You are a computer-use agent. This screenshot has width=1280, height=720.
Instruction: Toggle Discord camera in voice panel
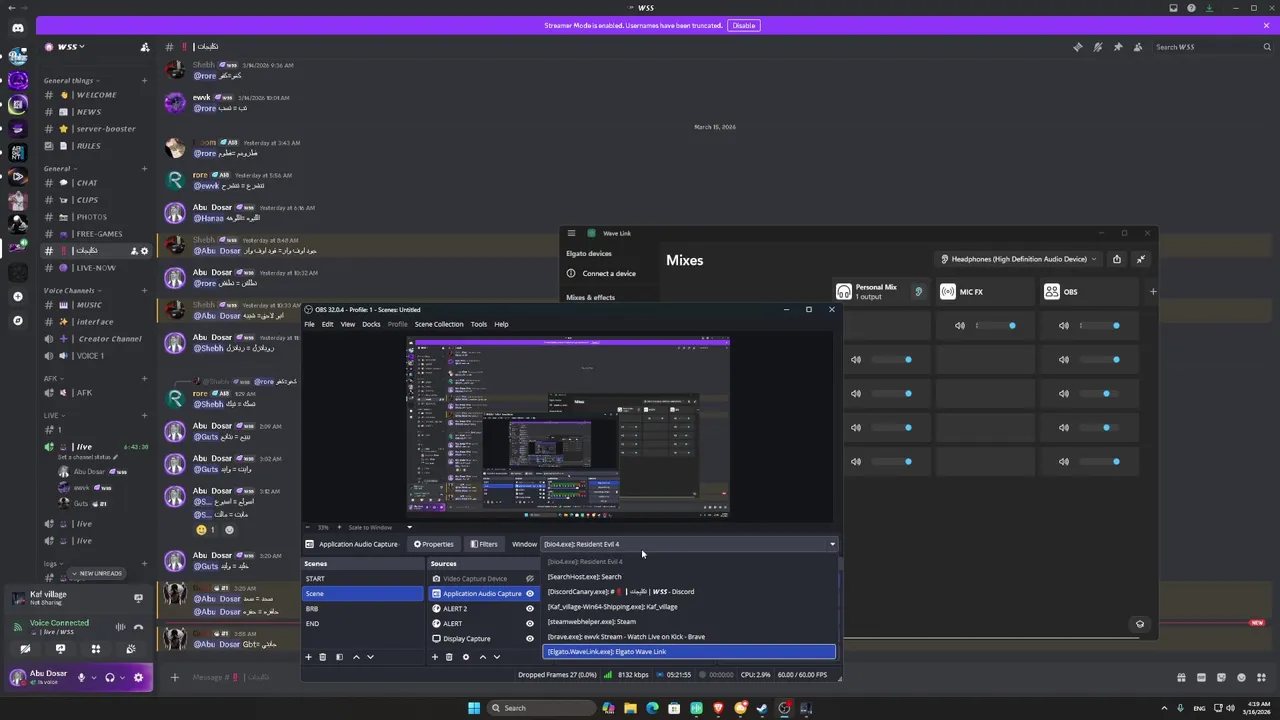25,649
